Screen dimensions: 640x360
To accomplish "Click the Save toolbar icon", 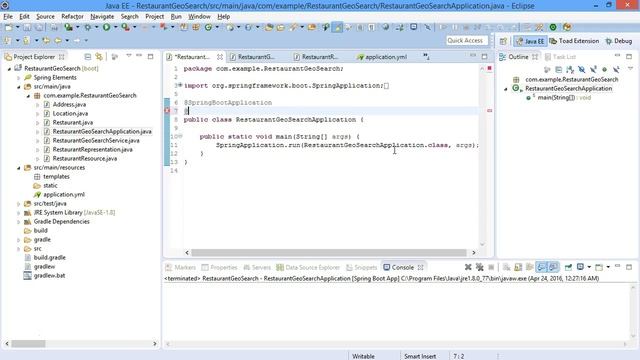I will (27, 27).
